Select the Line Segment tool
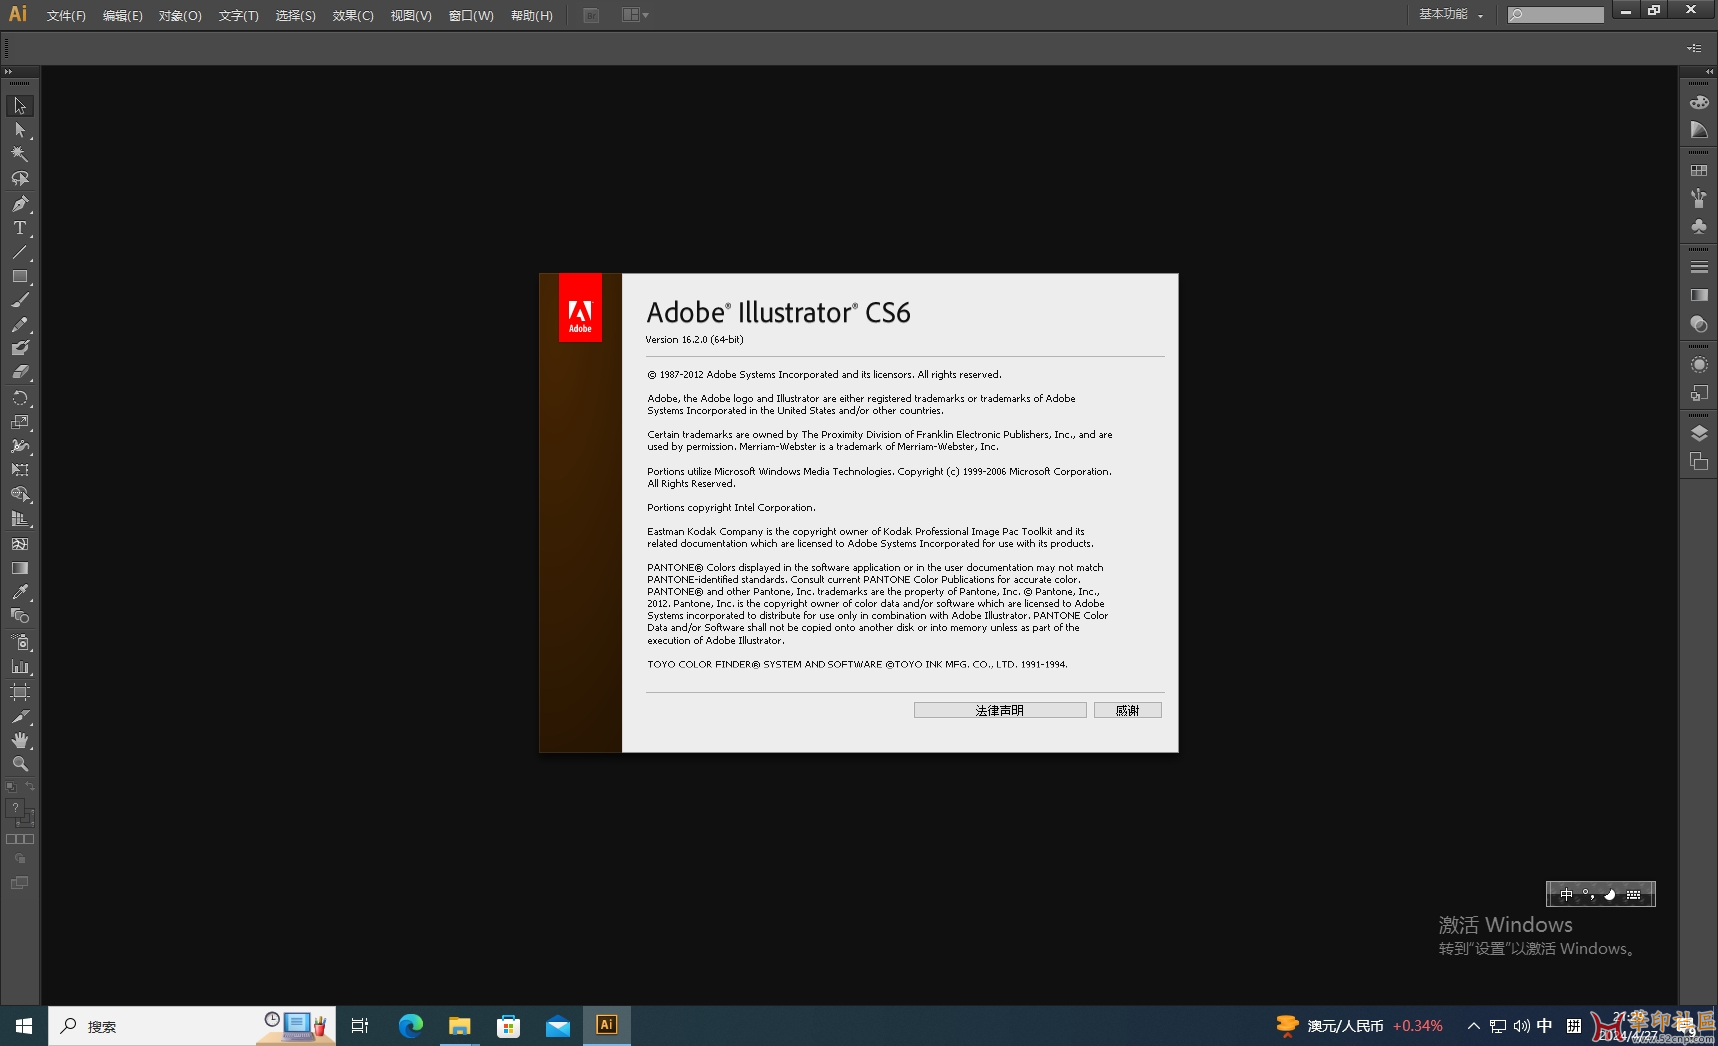The image size is (1718, 1046). click(20, 252)
